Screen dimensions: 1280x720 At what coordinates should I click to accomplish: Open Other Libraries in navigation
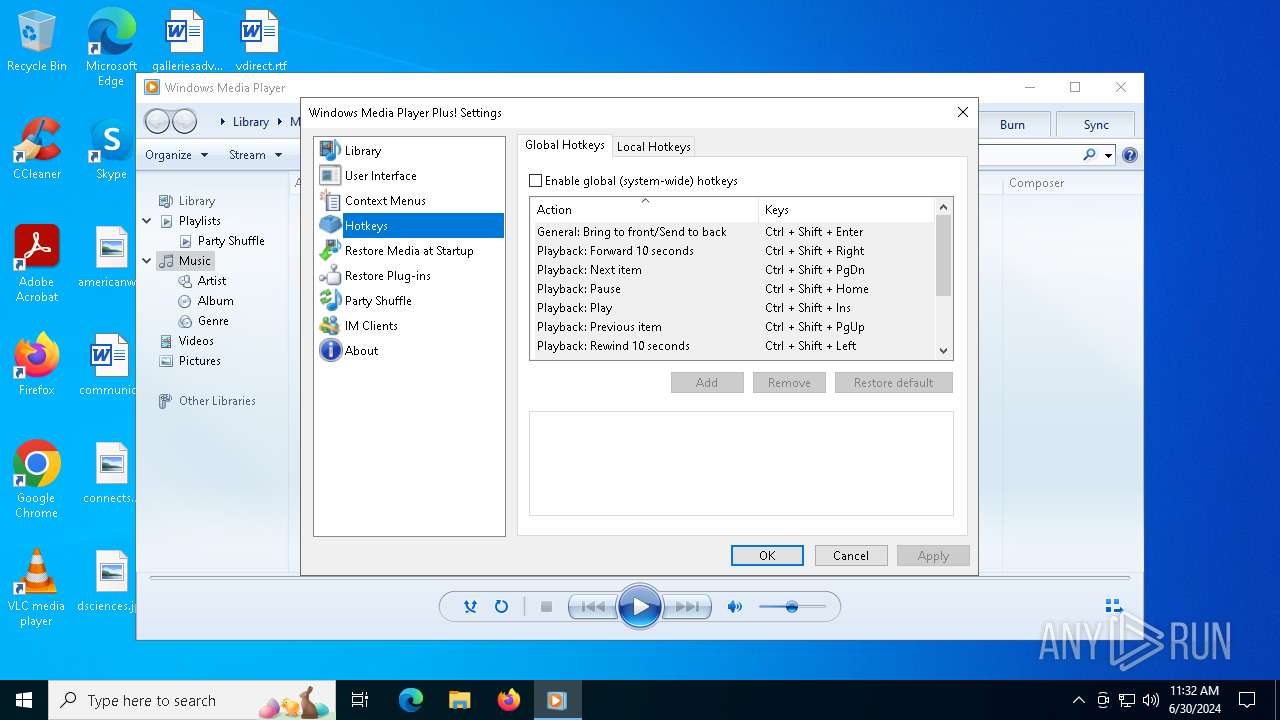(x=207, y=400)
